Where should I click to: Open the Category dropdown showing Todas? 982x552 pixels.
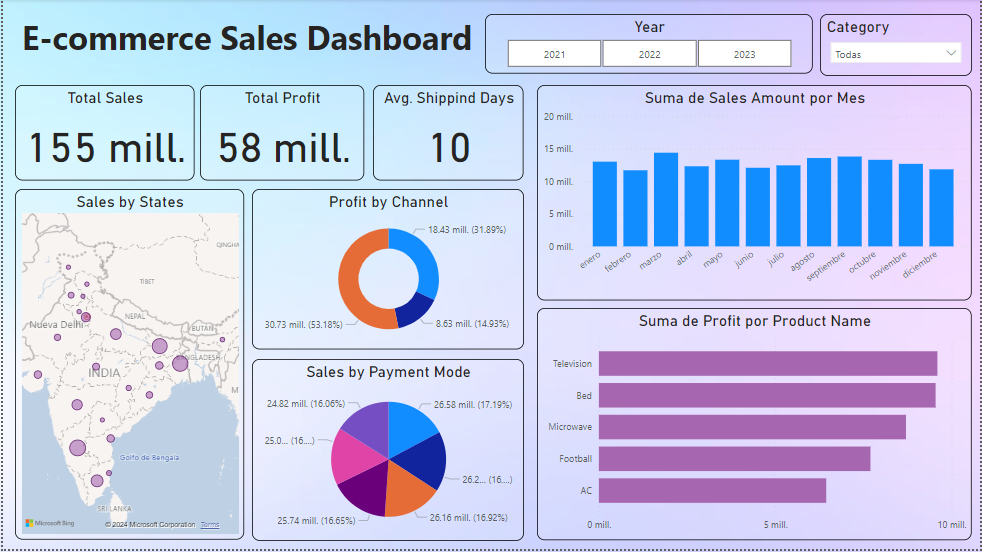point(885,54)
